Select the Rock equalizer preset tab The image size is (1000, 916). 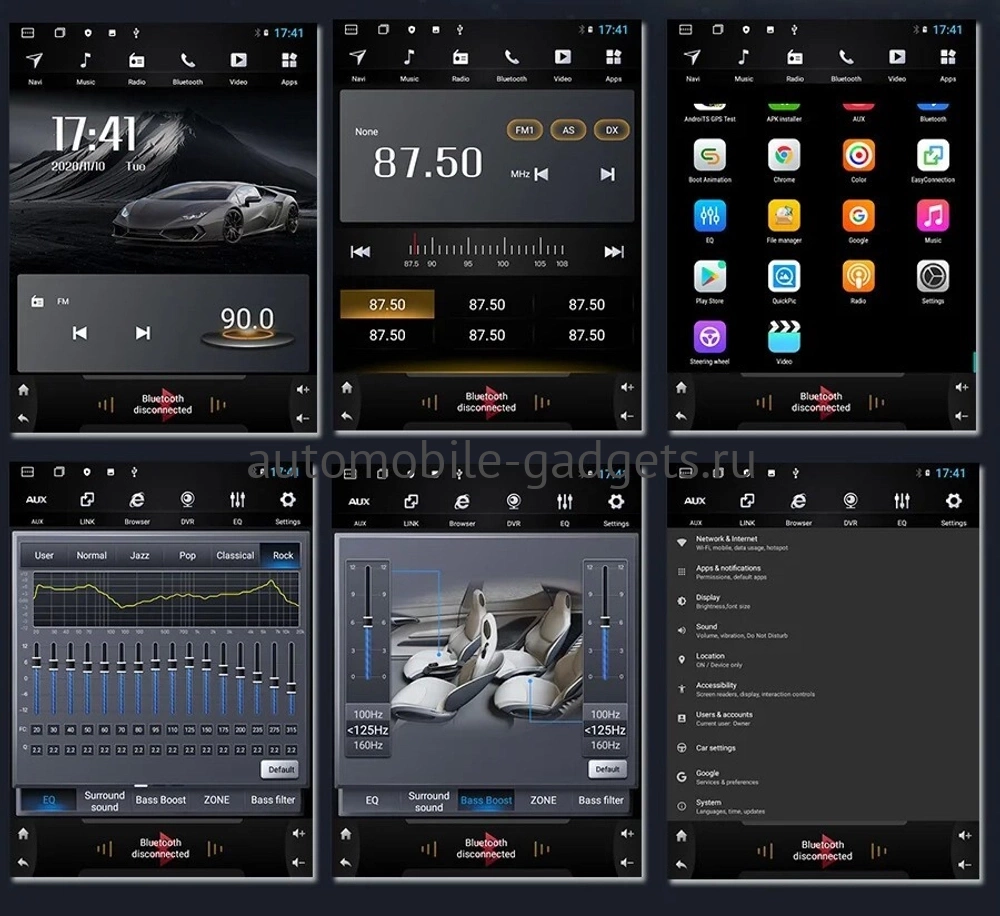(283, 555)
